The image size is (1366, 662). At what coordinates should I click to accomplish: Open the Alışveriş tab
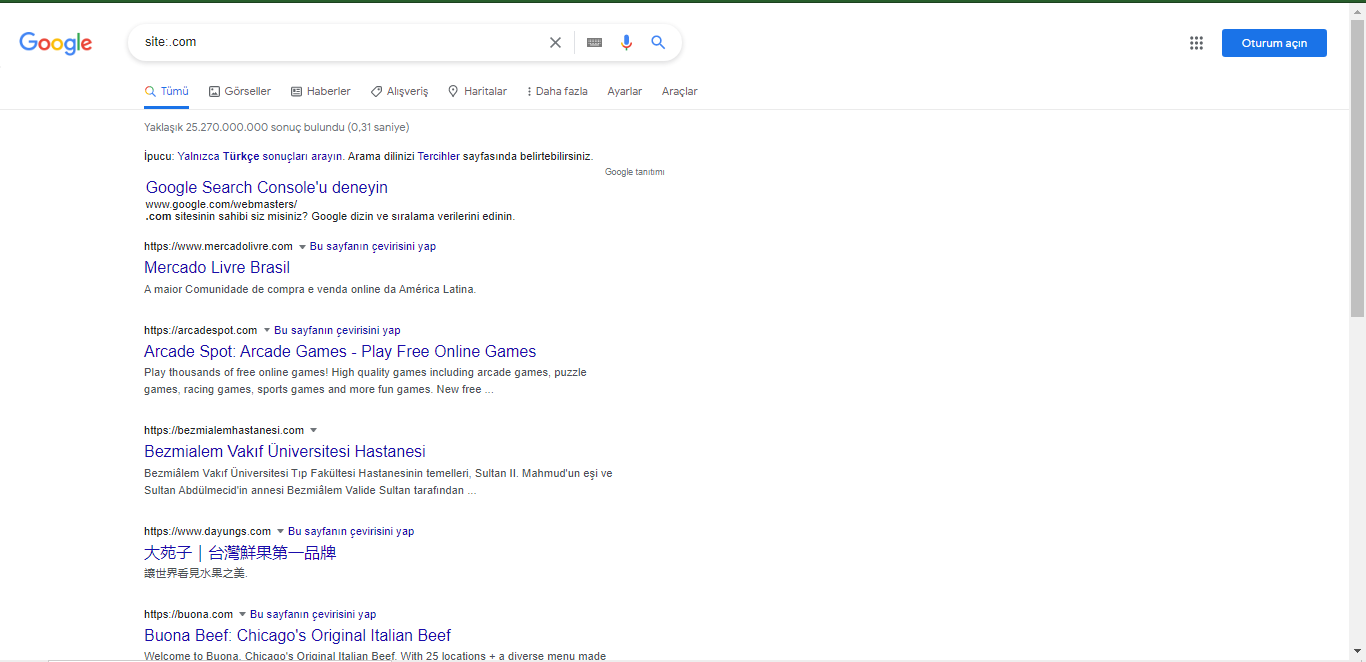click(399, 91)
